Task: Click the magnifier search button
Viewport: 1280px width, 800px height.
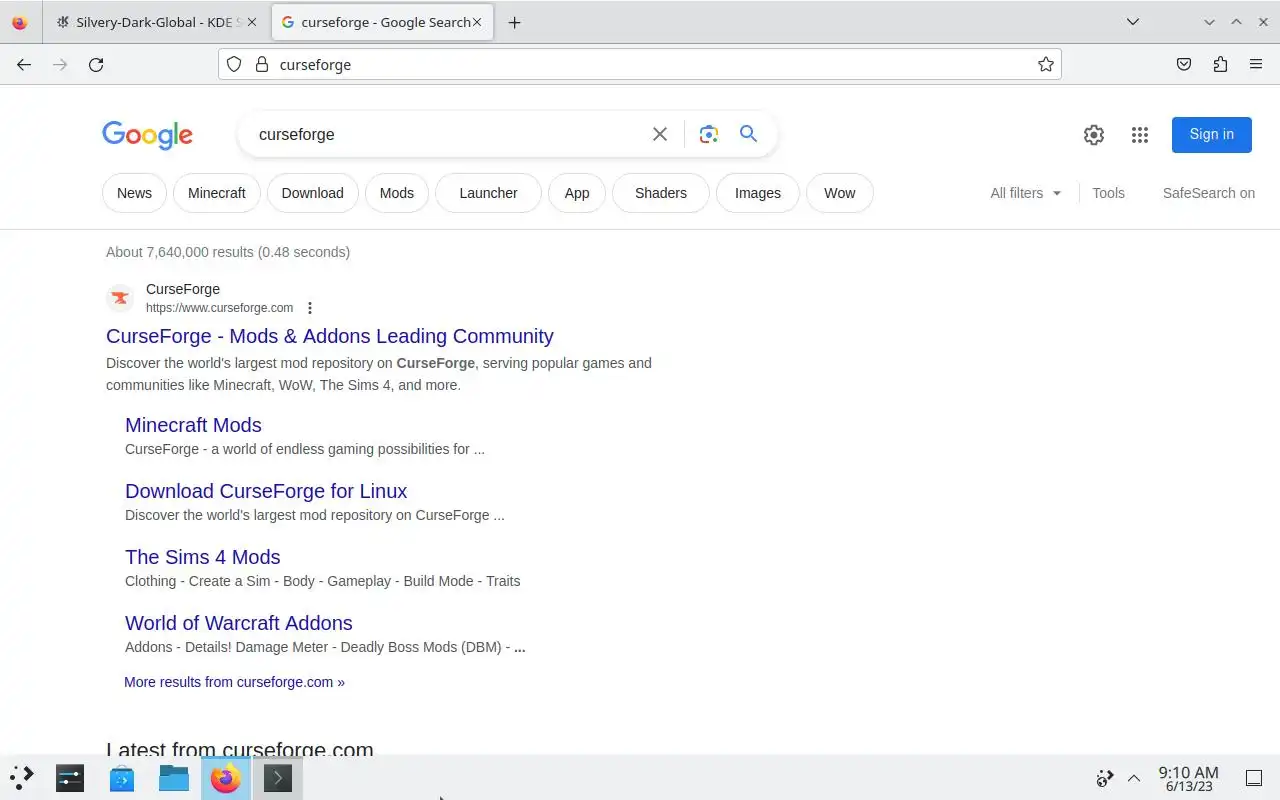Action: pyautogui.click(x=748, y=134)
